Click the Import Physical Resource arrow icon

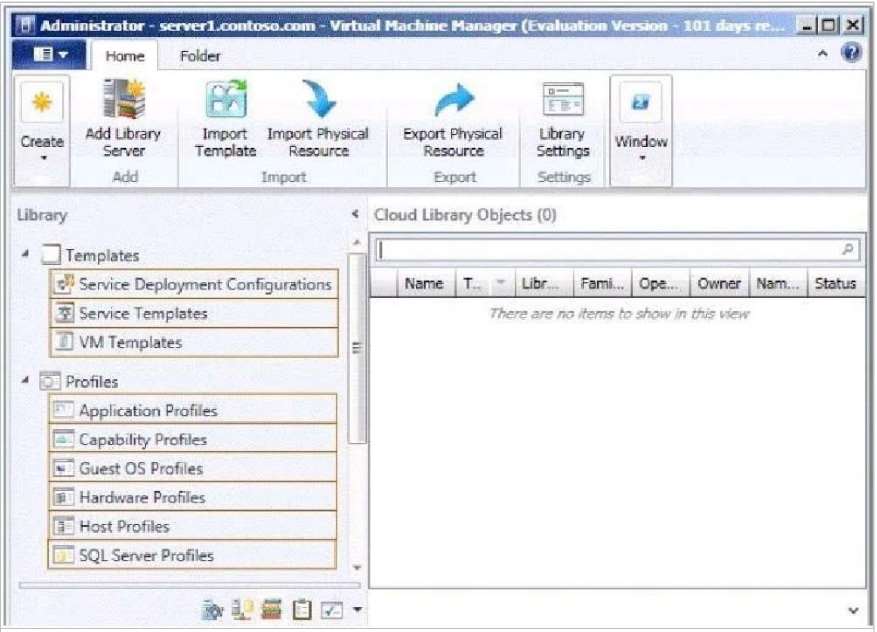point(318,98)
